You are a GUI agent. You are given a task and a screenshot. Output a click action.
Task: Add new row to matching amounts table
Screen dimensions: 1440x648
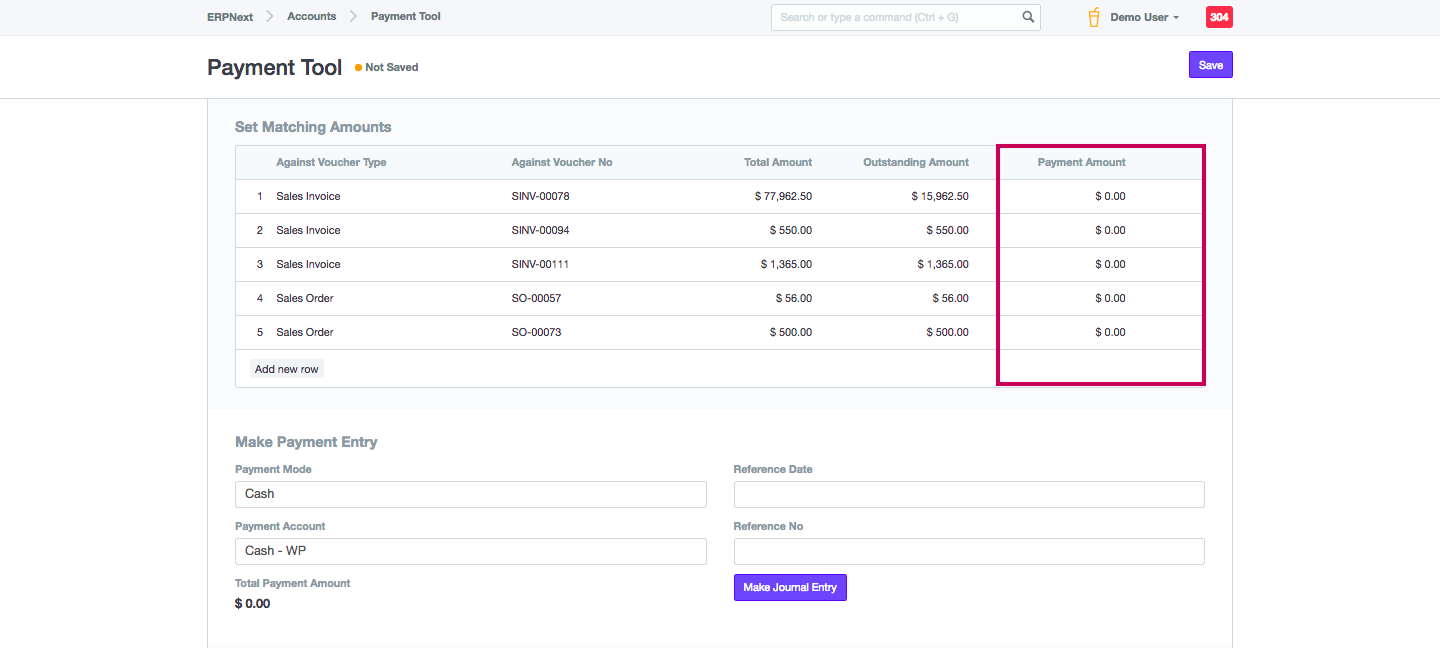pyautogui.click(x=286, y=369)
